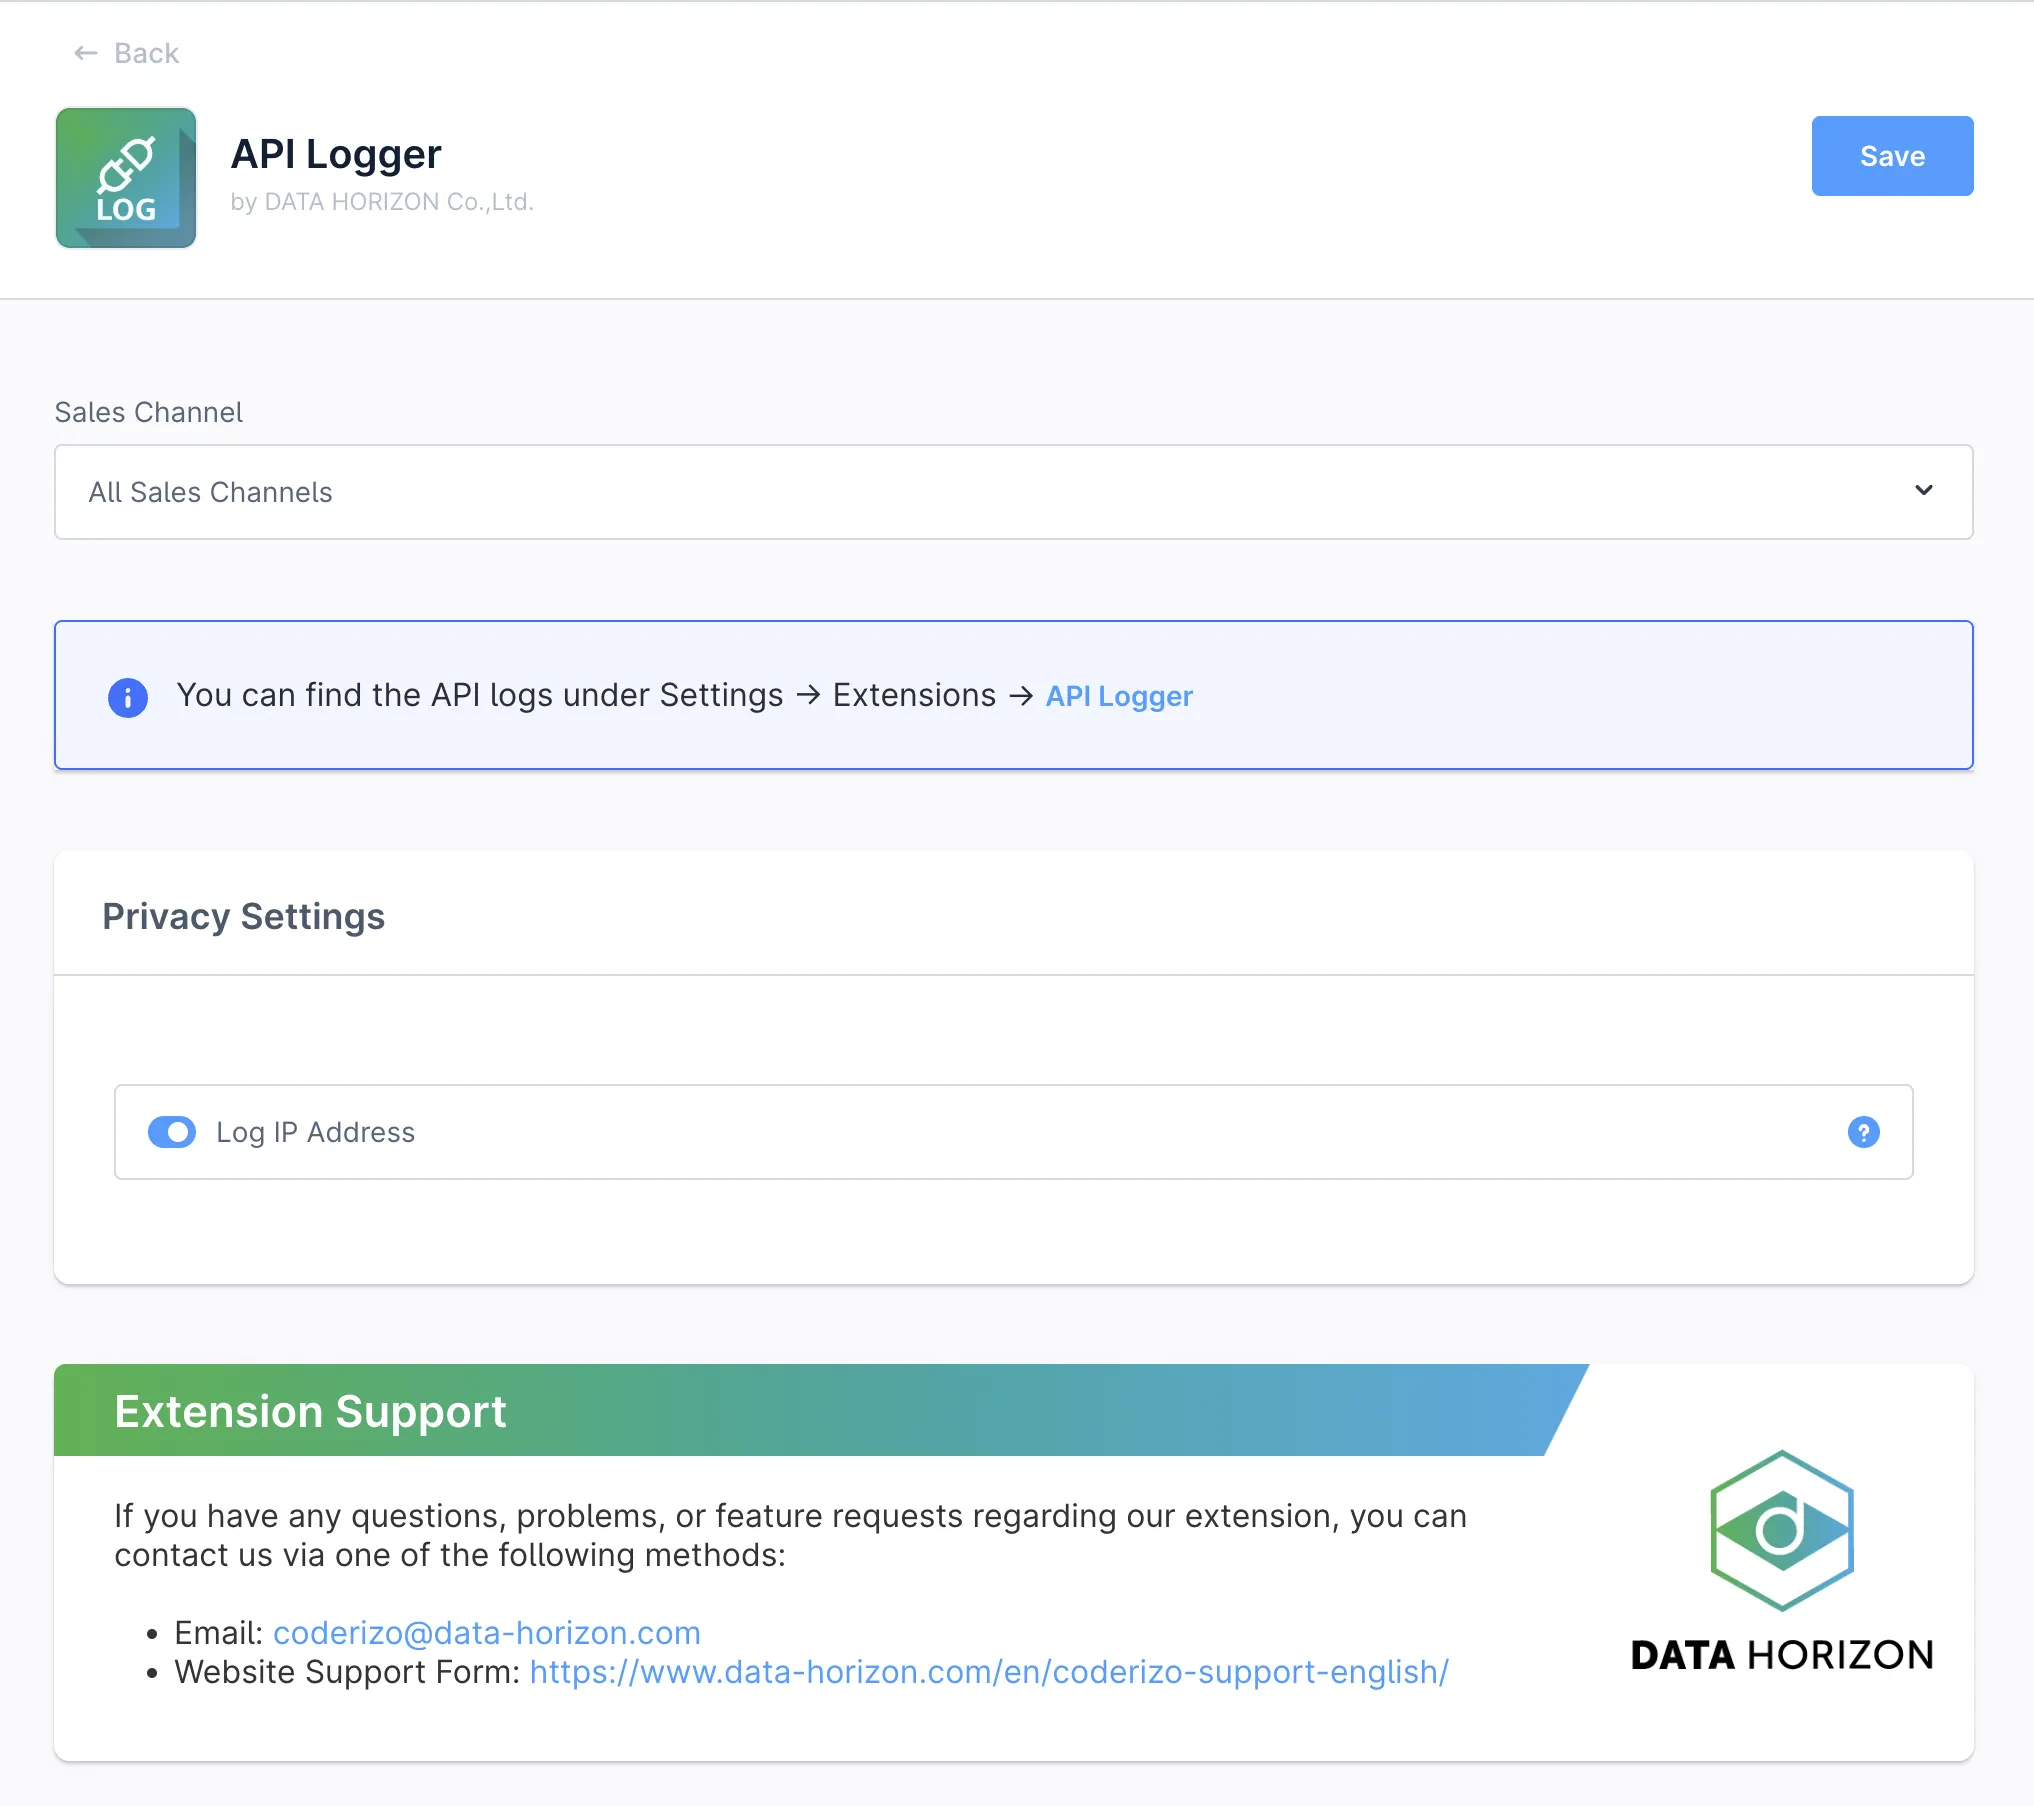Image resolution: width=2034 pixels, height=1806 pixels.
Task: Click the DATA HORIZON wordmark text
Action: 1782,1655
